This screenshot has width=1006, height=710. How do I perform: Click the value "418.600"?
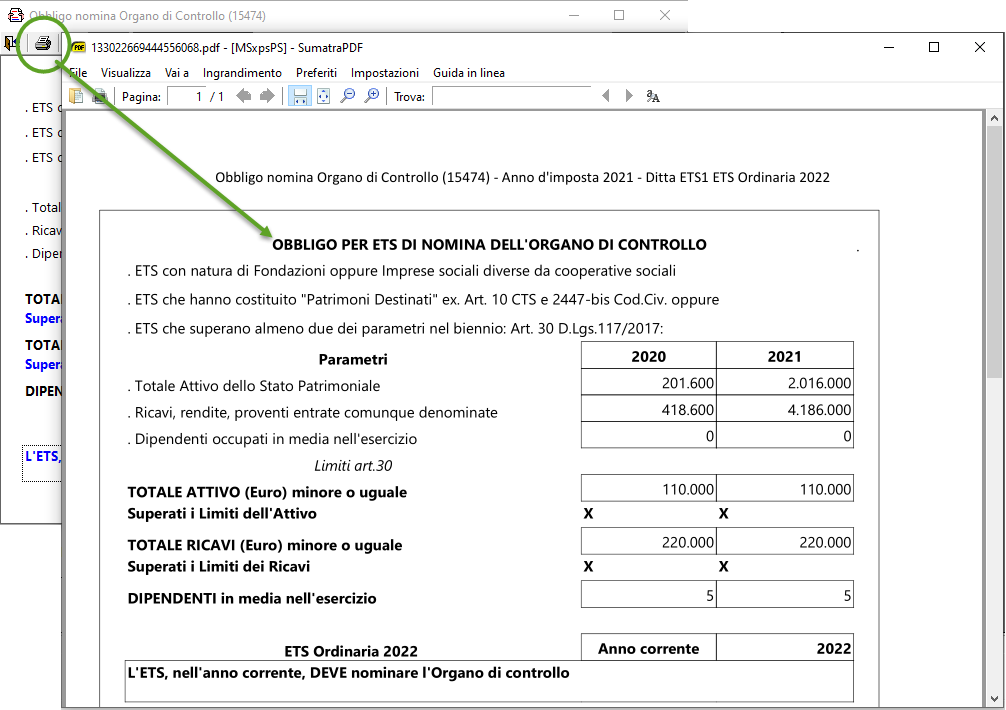click(x=687, y=410)
